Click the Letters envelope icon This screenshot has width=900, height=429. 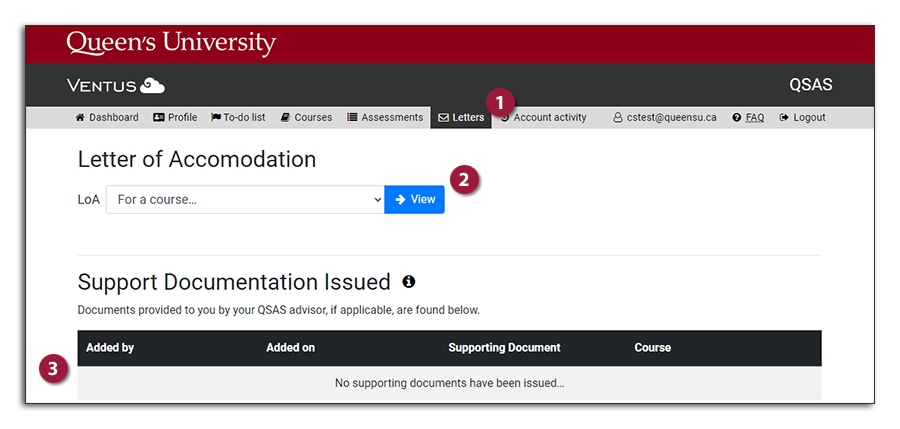click(x=444, y=118)
